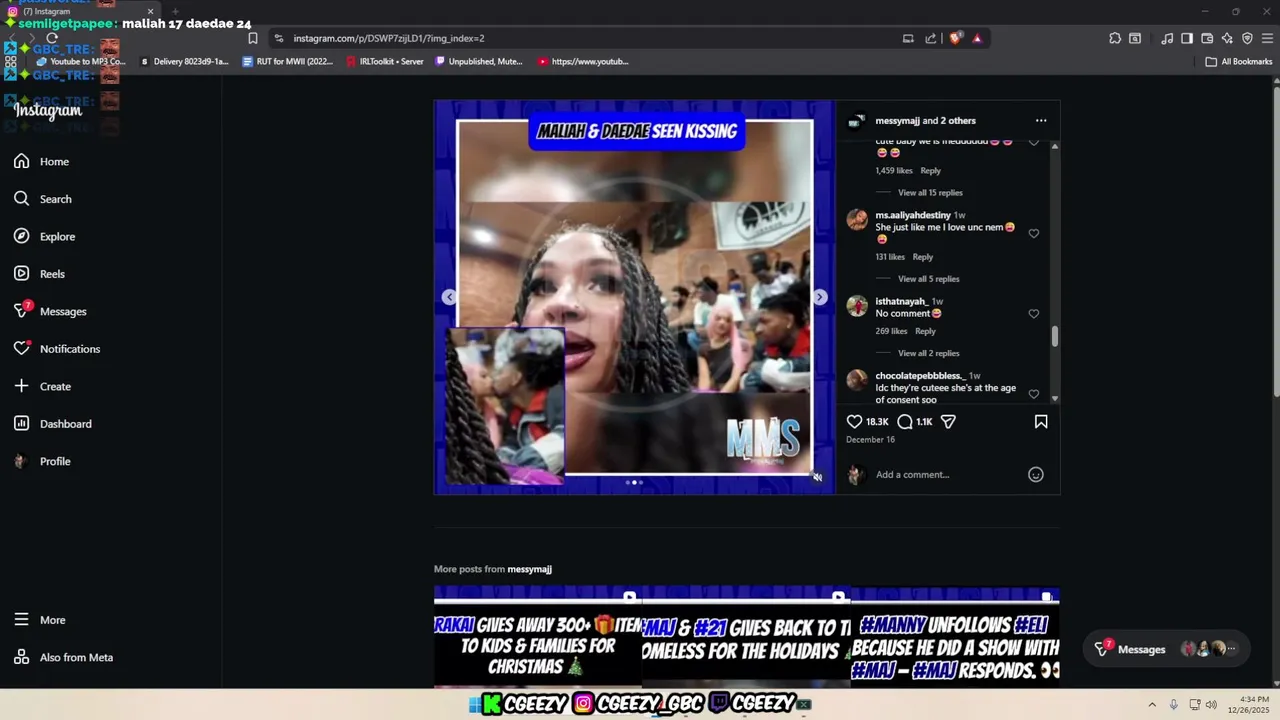The image size is (1280, 720).
Task: Open Brave VPN shield icon
Action: pyautogui.click(x=1247, y=38)
